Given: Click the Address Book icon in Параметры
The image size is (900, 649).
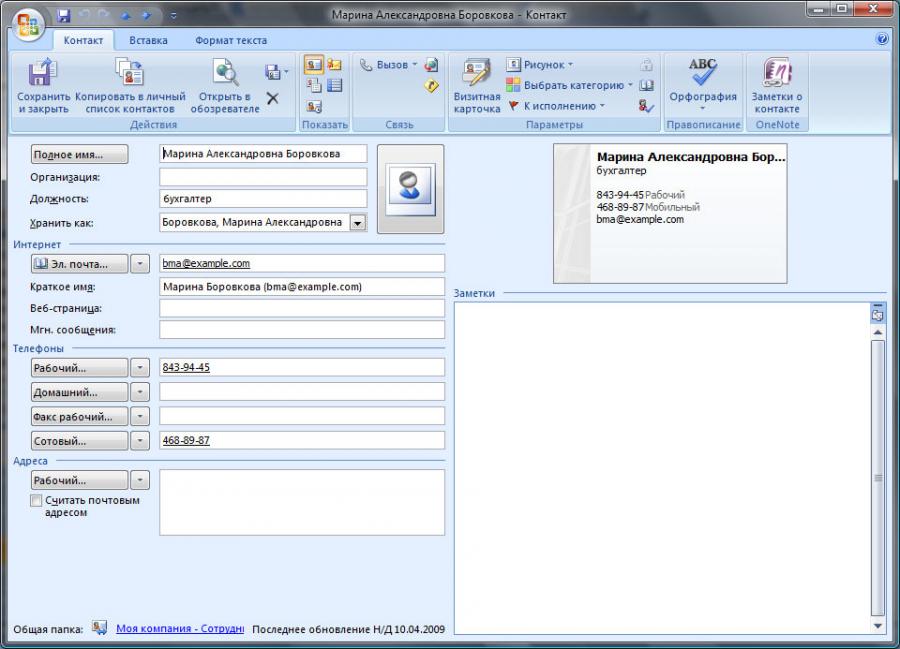Looking at the screenshot, I should coord(646,86).
